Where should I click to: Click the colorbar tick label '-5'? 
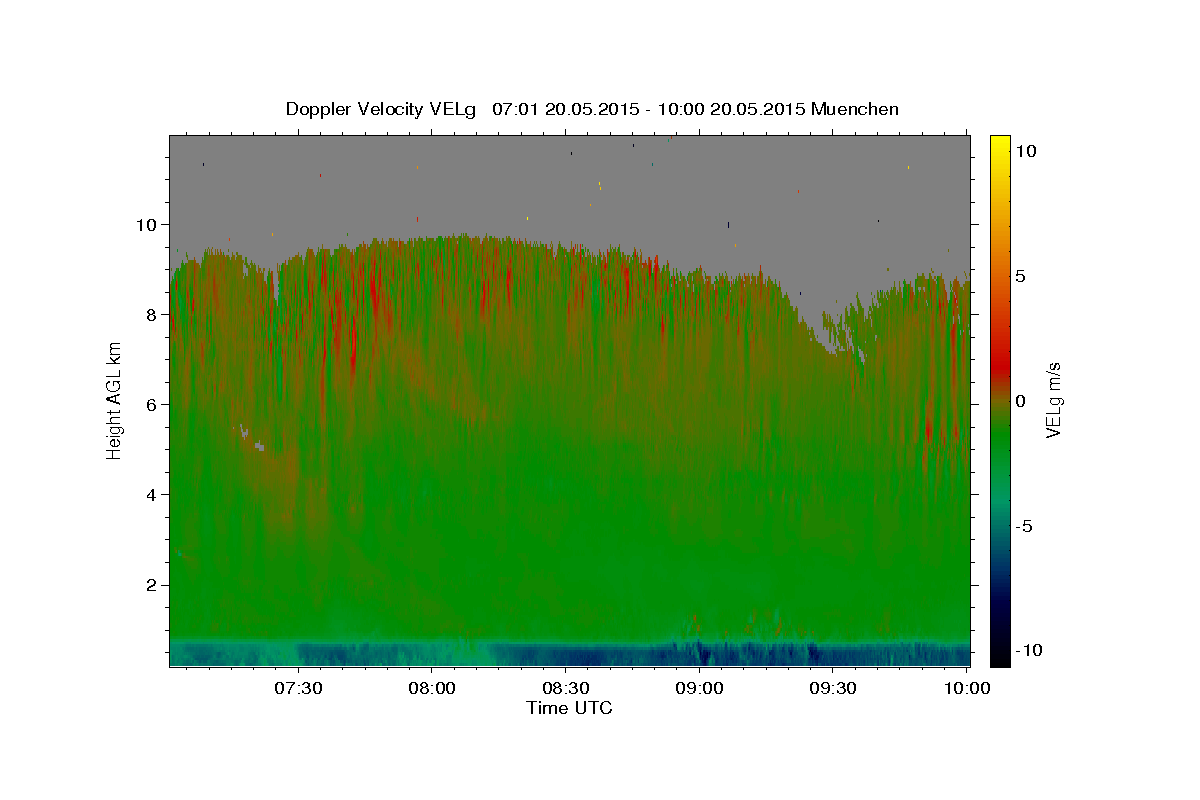[1026, 526]
